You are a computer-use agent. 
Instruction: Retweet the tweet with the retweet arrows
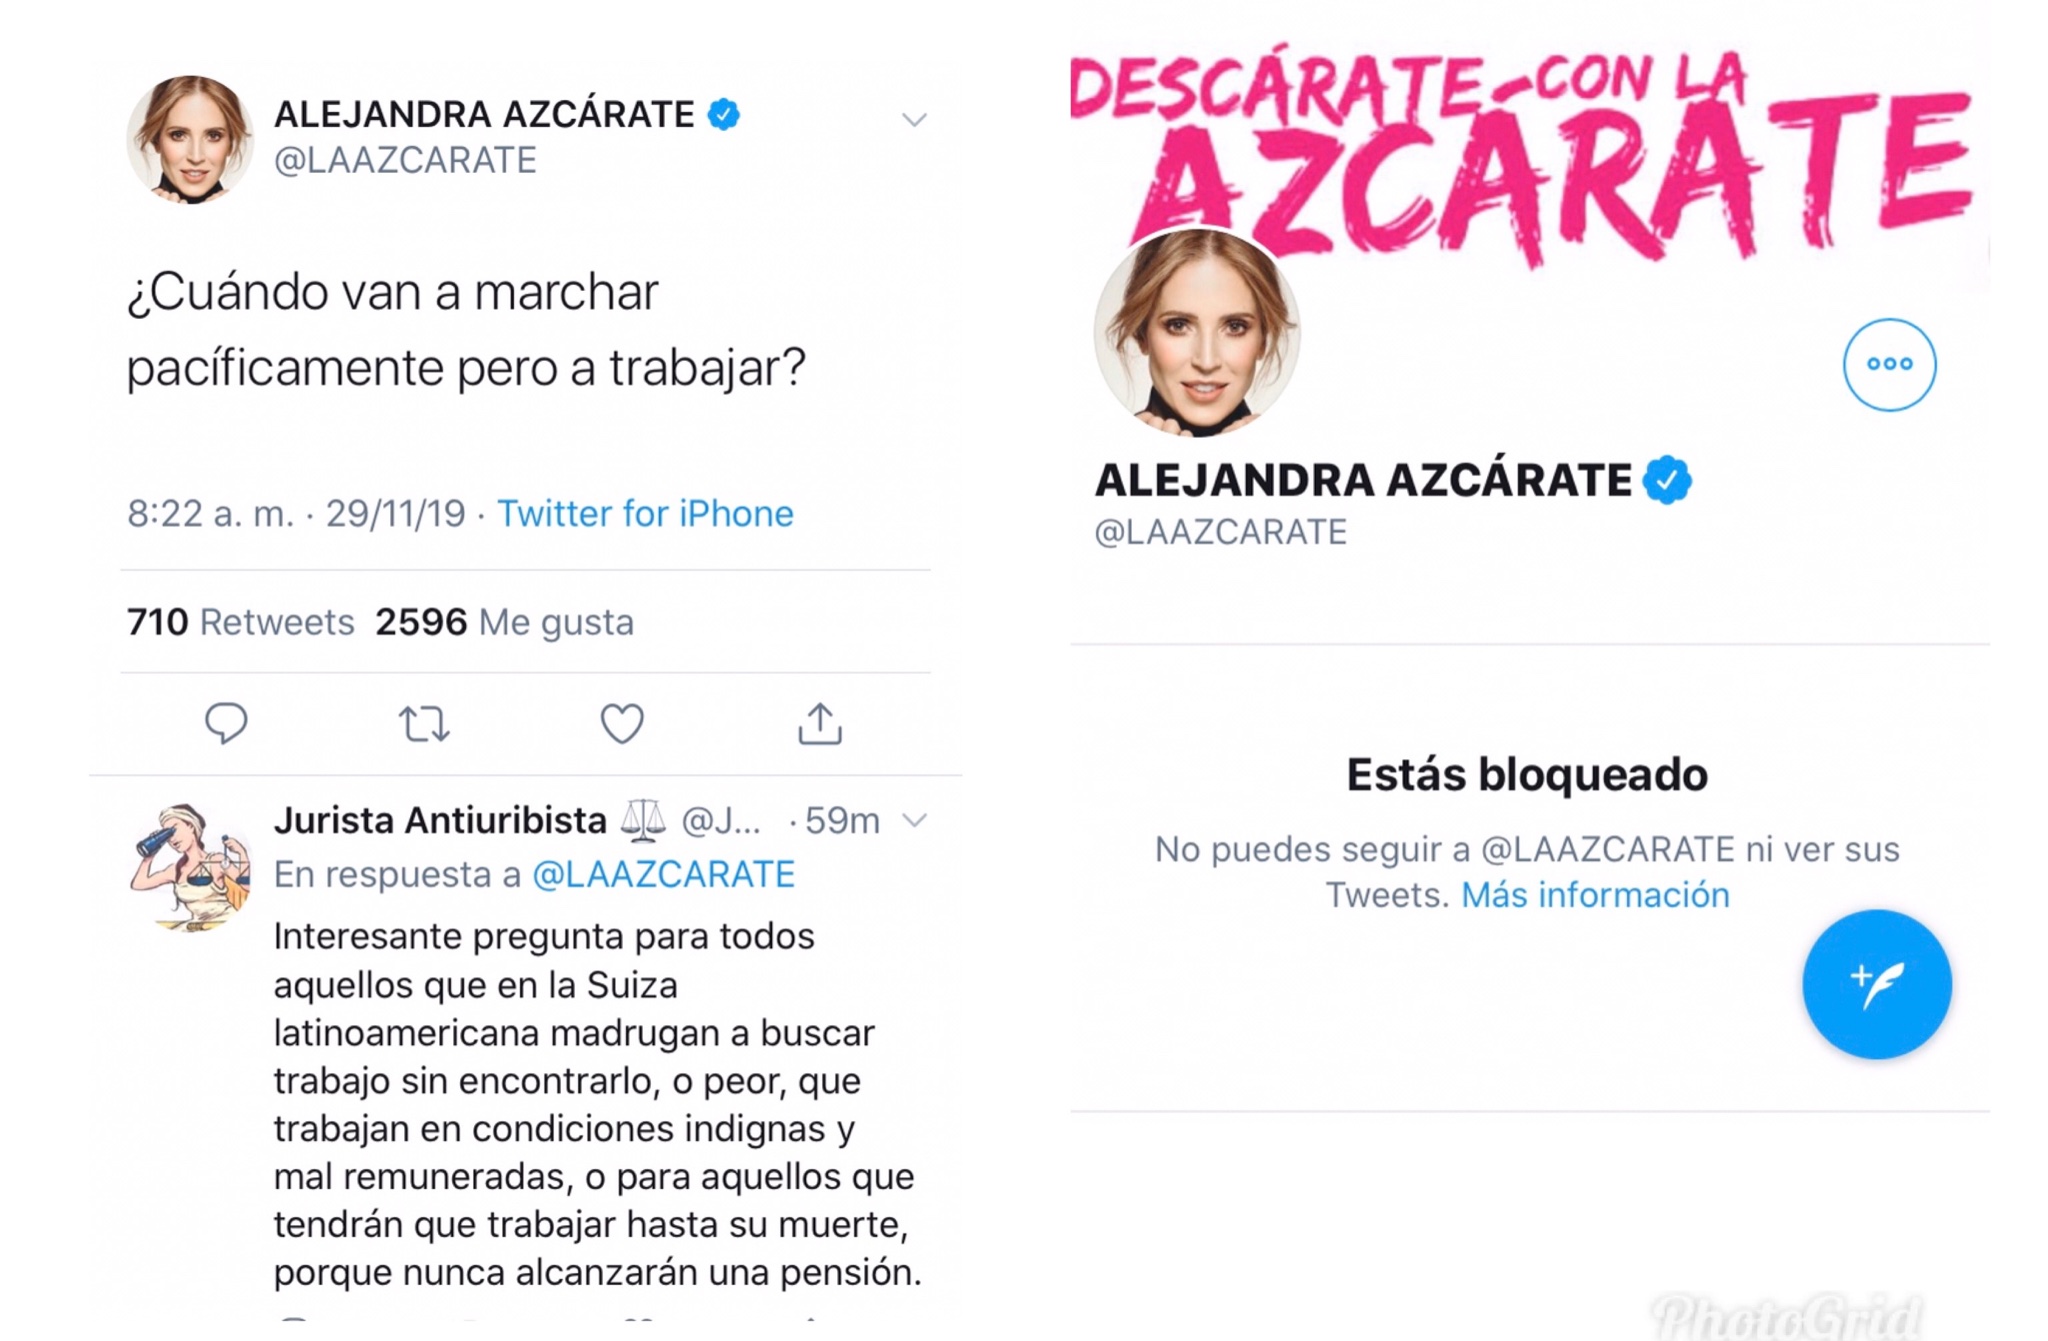pos(424,724)
